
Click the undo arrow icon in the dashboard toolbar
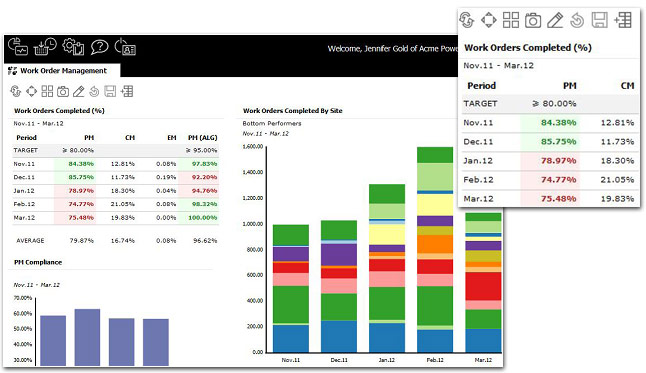94,91
